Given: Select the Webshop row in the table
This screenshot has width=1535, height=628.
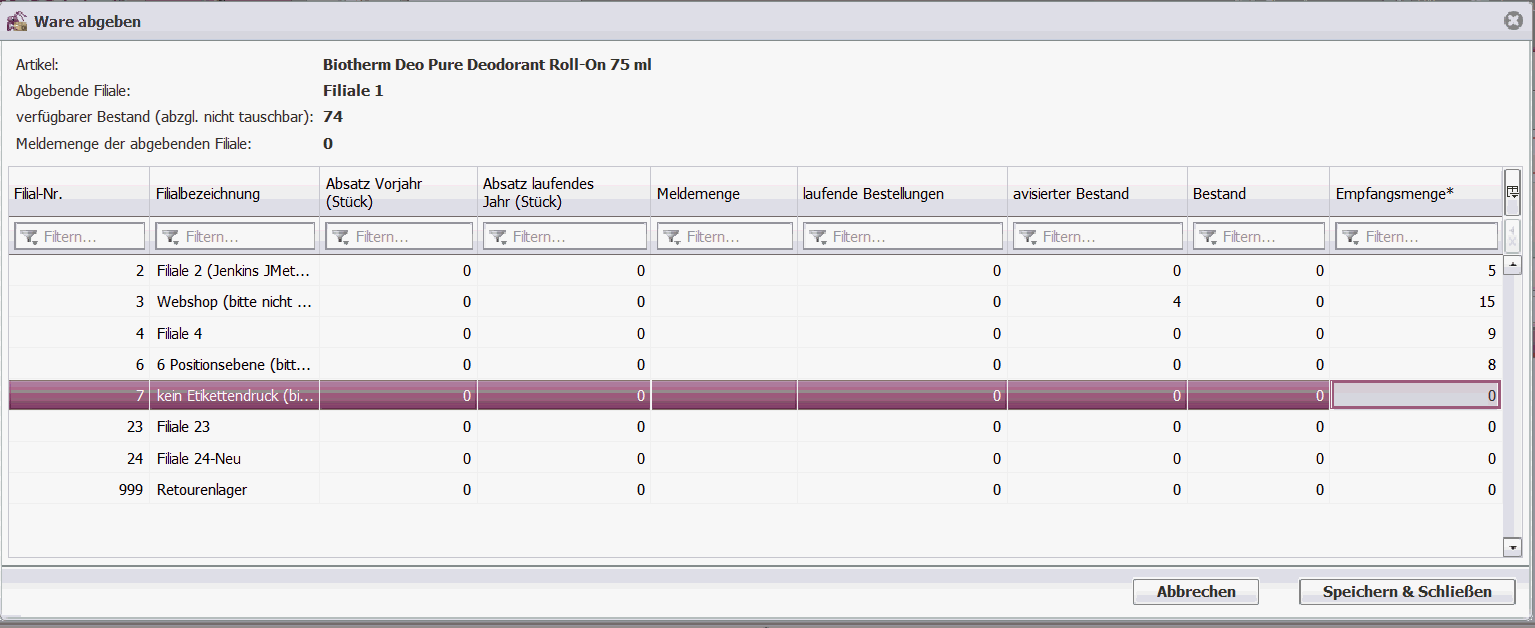Looking at the screenshot, I should tap(235, 302).
